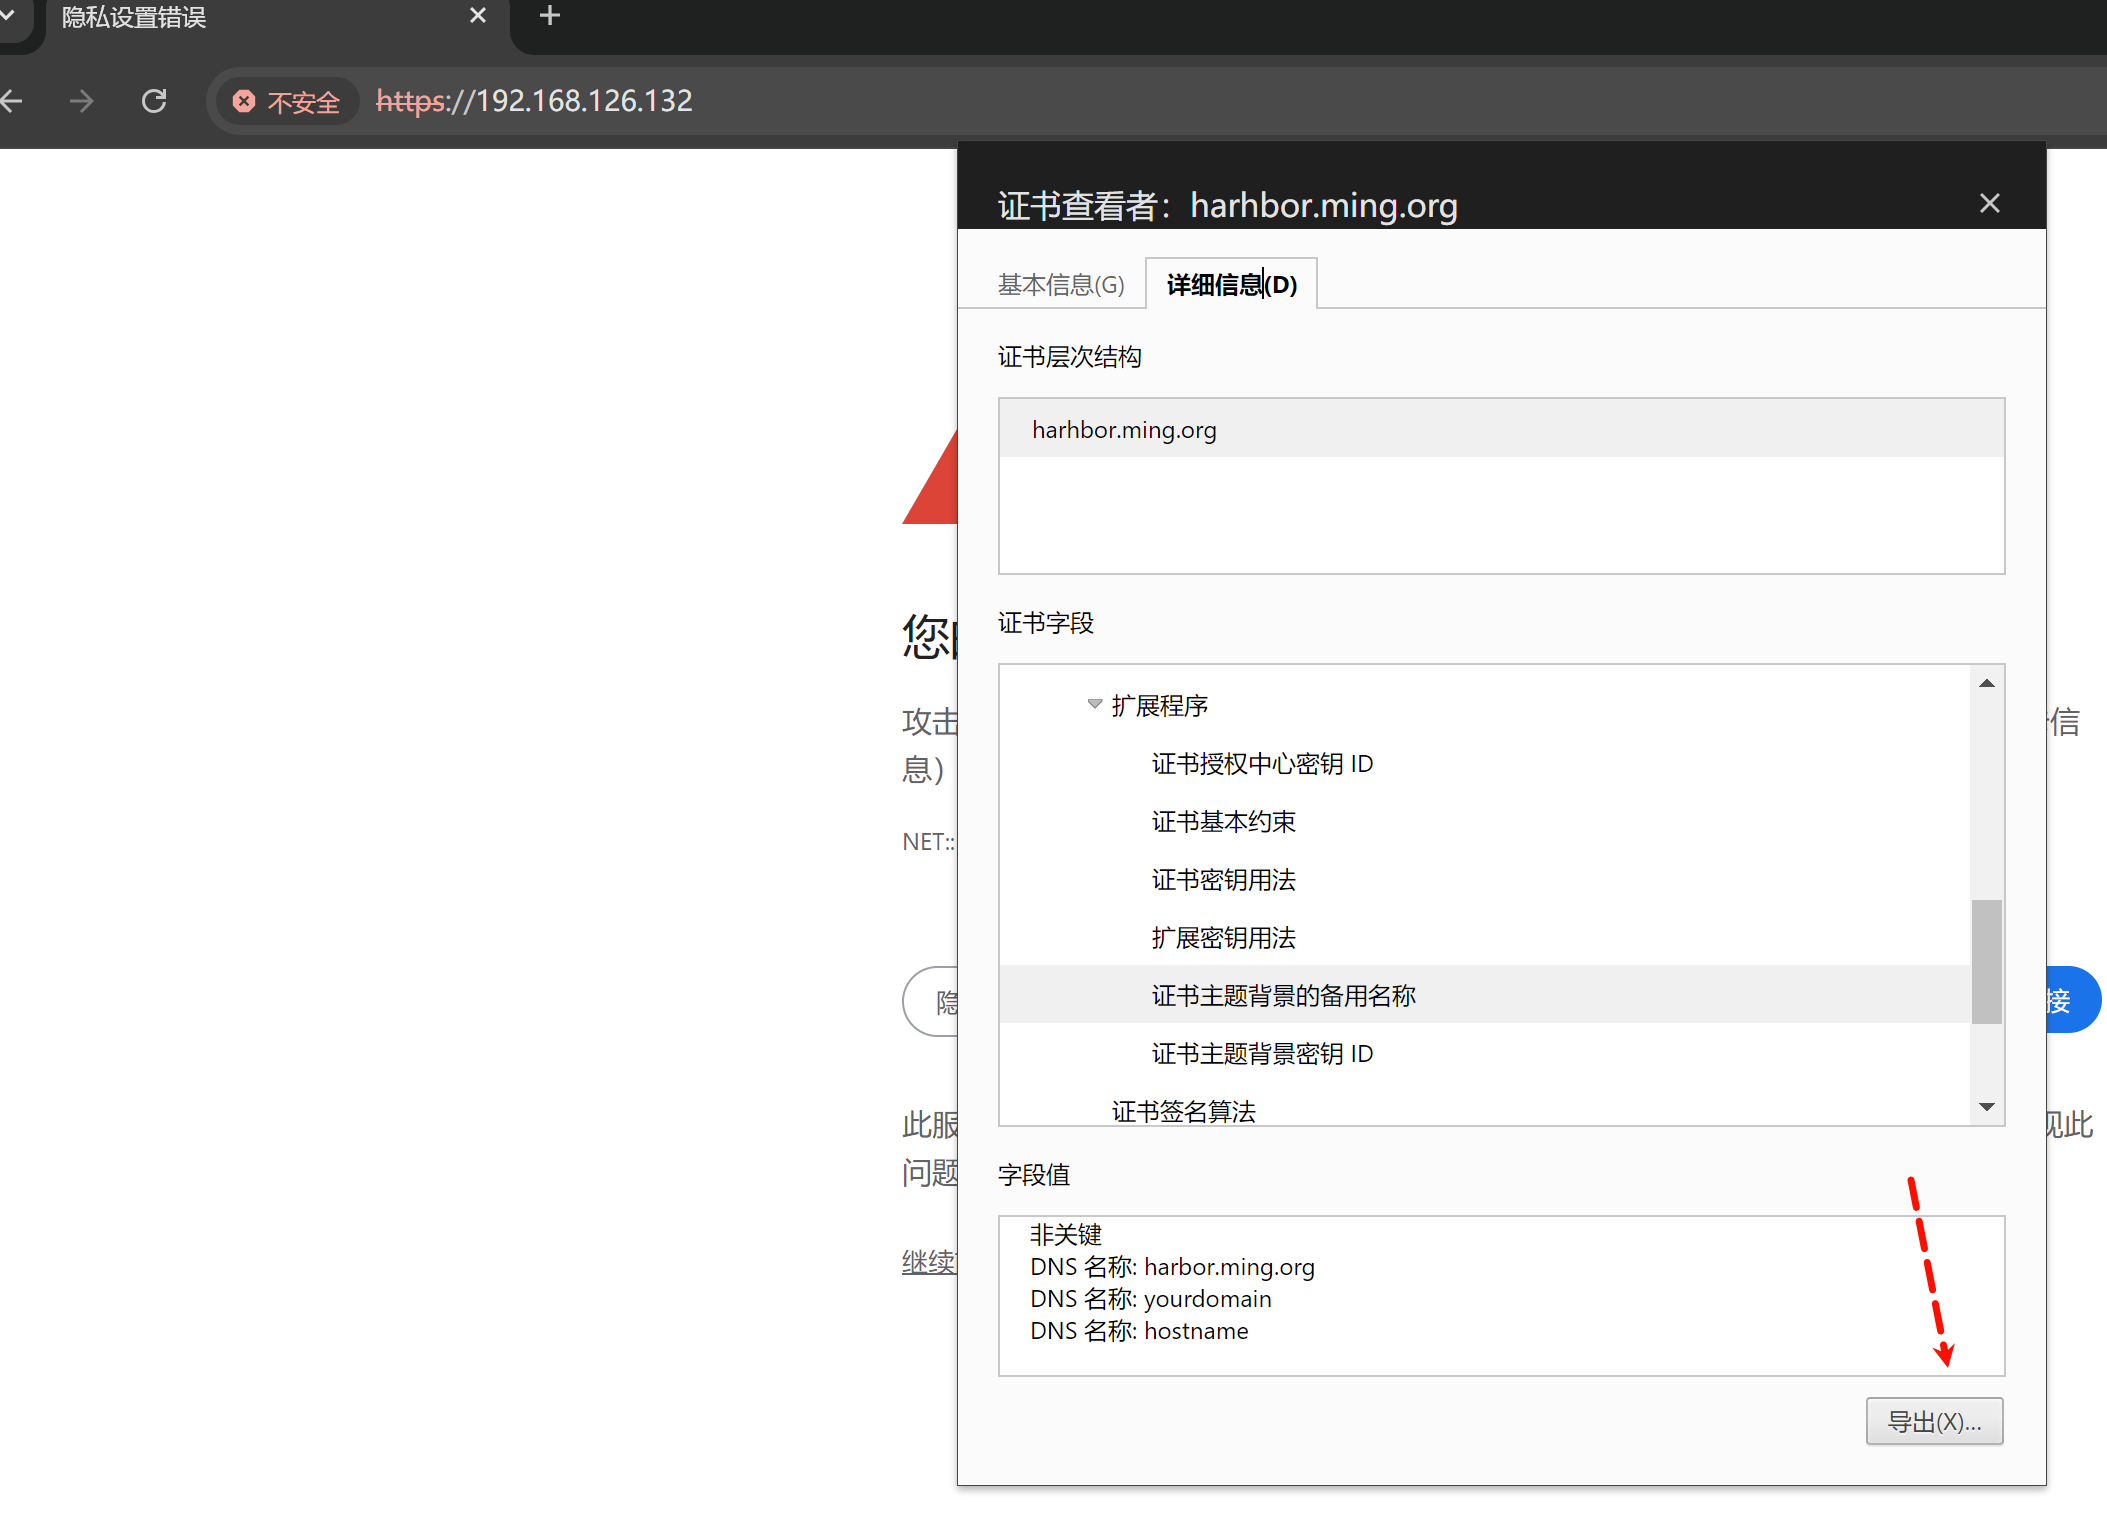2107x1522 pixels.
Task: Select the 详细信息(D) tab
Action: pyautogui.click(x=1231, y=285)
